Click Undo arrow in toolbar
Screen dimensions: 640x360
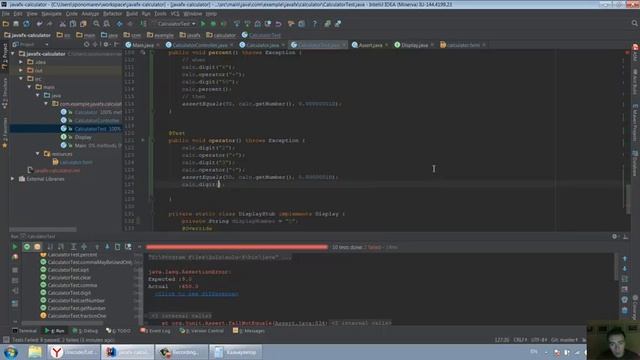pyautogui.click(x=39, y=24)
